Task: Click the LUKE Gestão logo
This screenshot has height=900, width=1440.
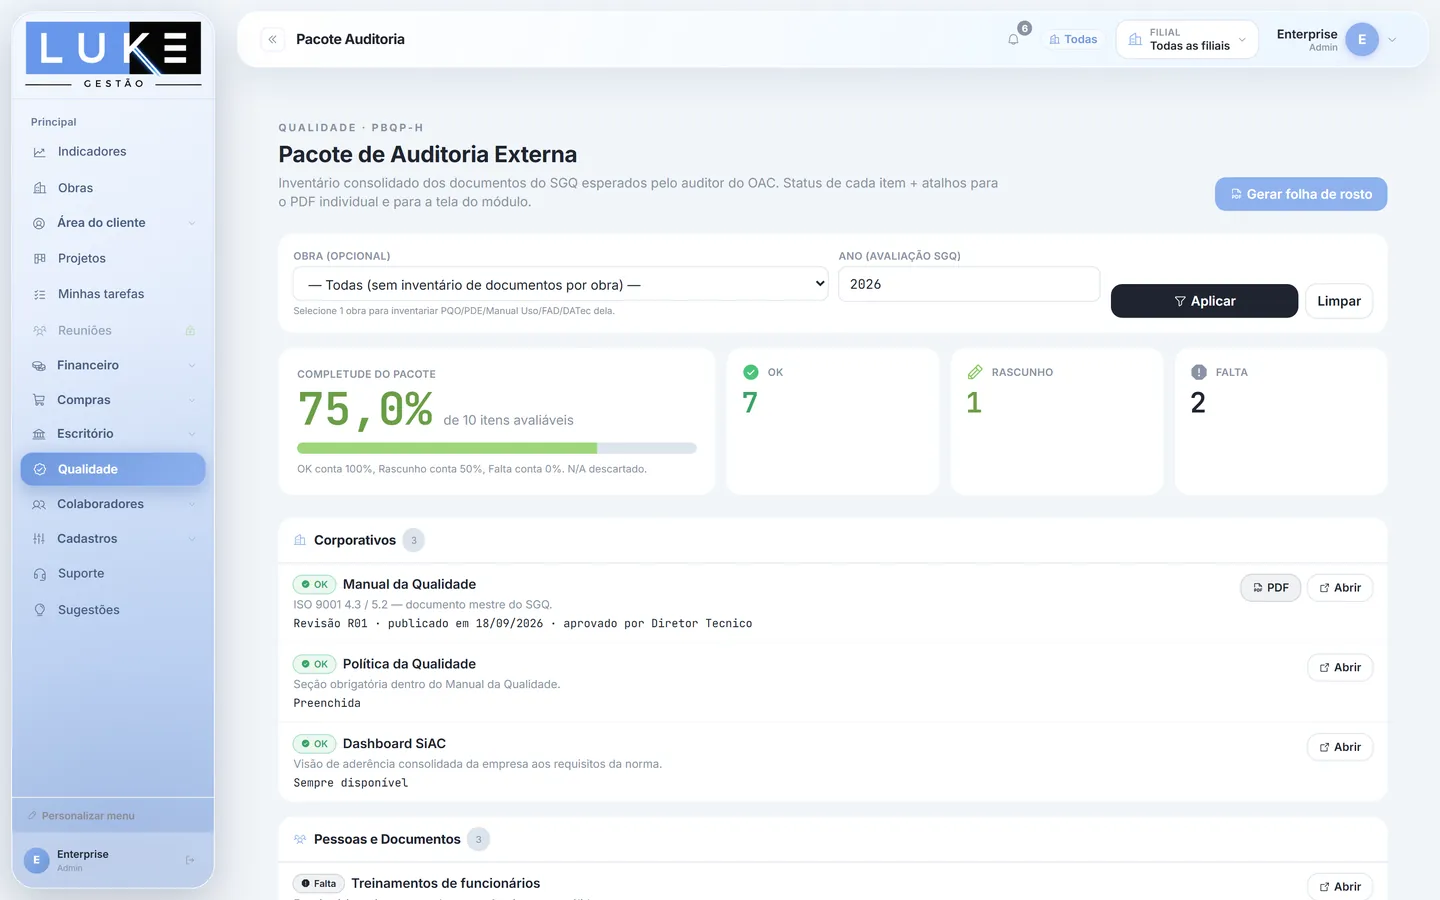Action: (113, 55)
